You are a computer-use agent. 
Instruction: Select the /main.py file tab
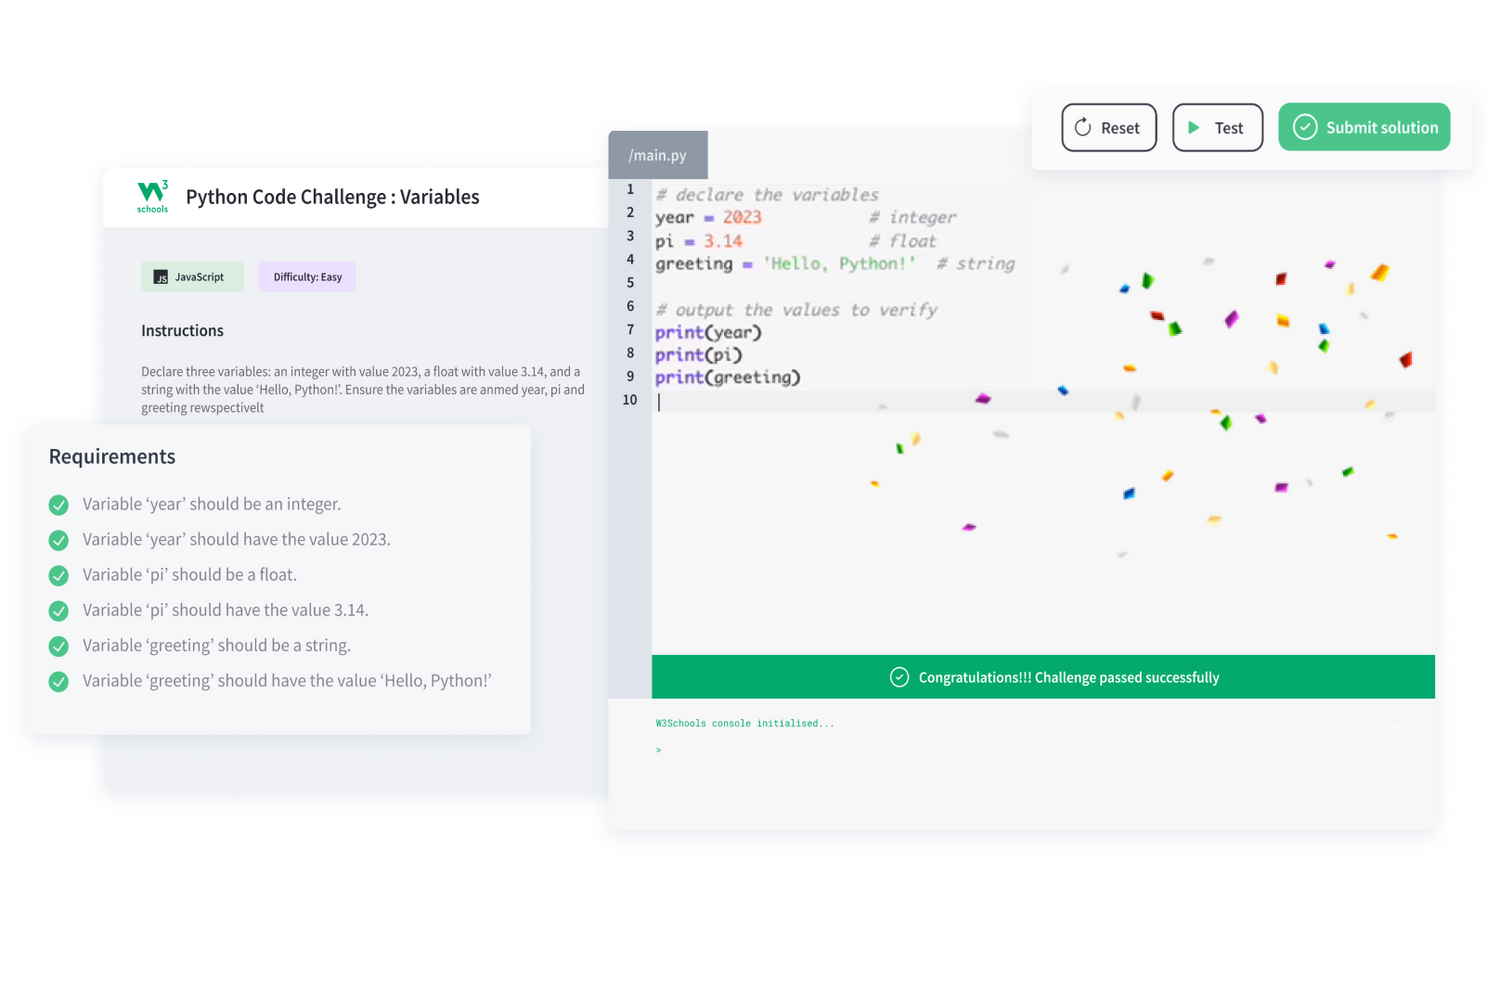[657, 155]
